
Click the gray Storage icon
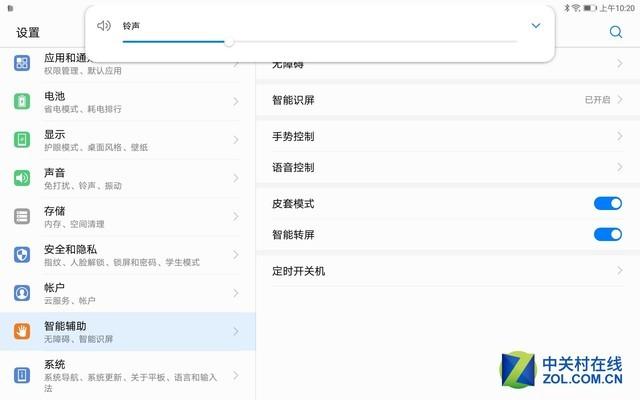[22, 216]
